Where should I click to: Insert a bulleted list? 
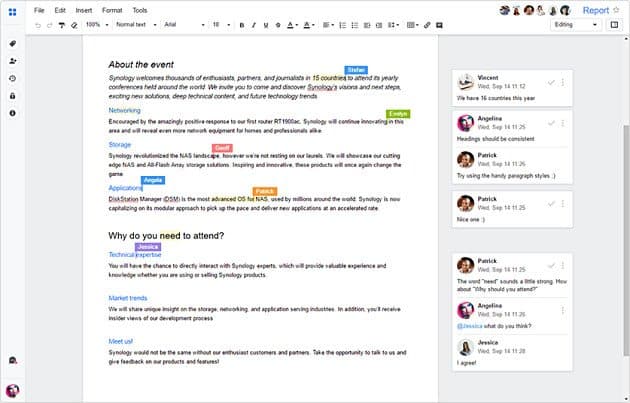[355, 25]
